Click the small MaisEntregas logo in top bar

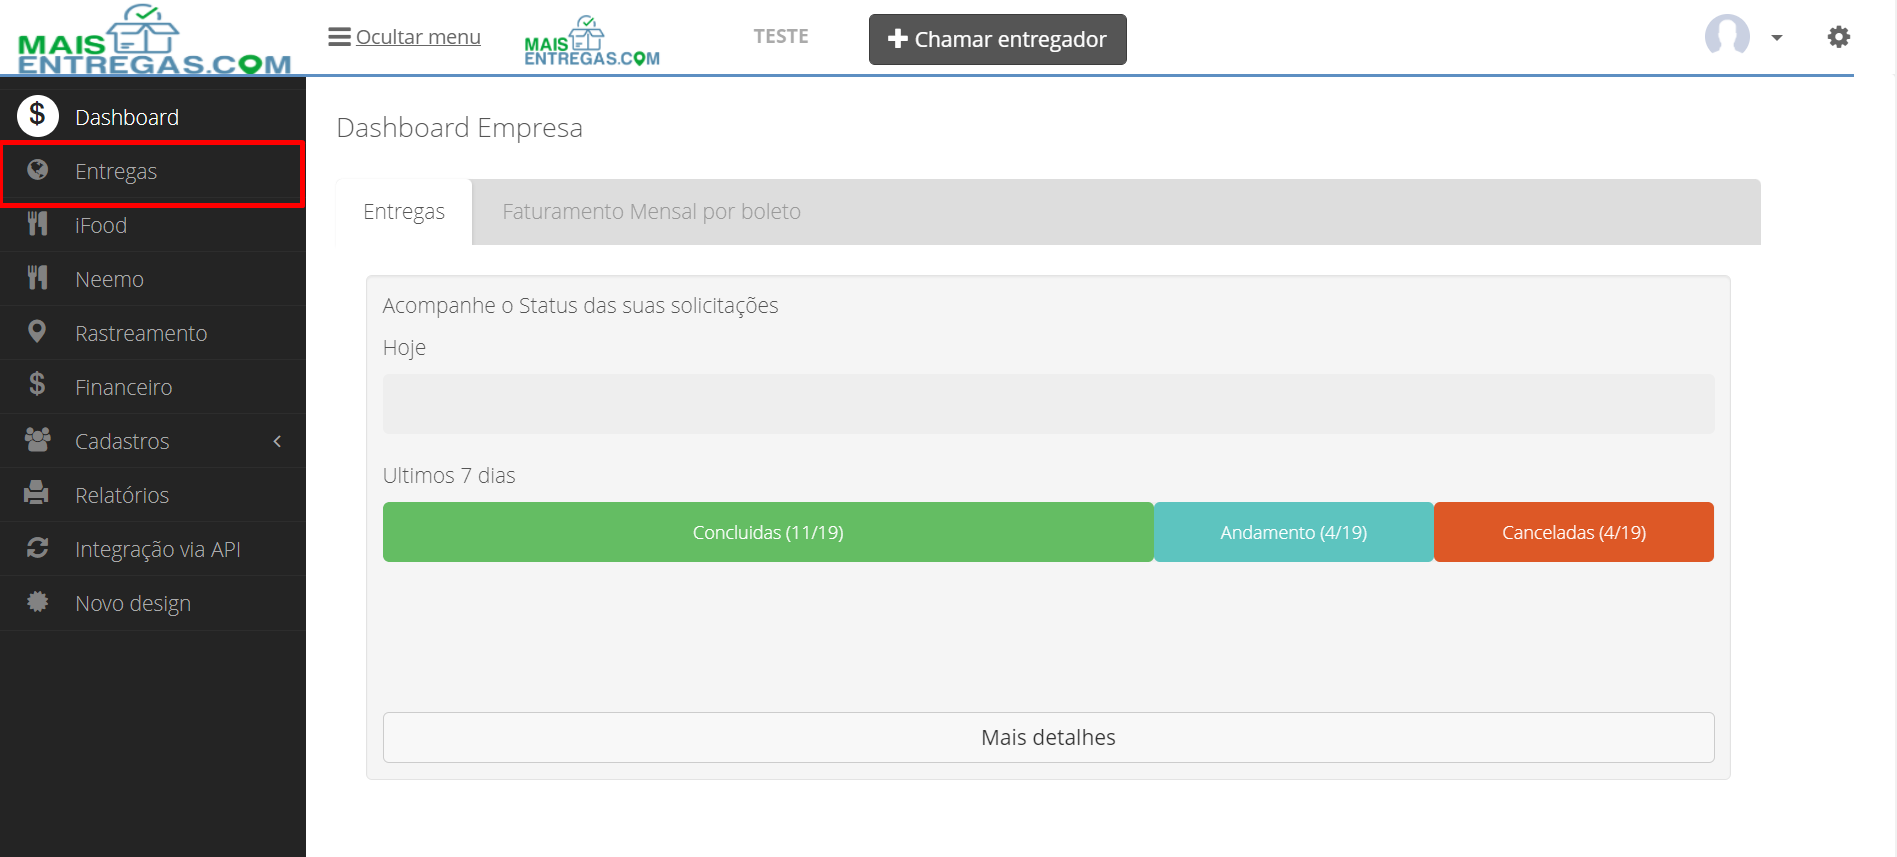[x=592, y=41]
